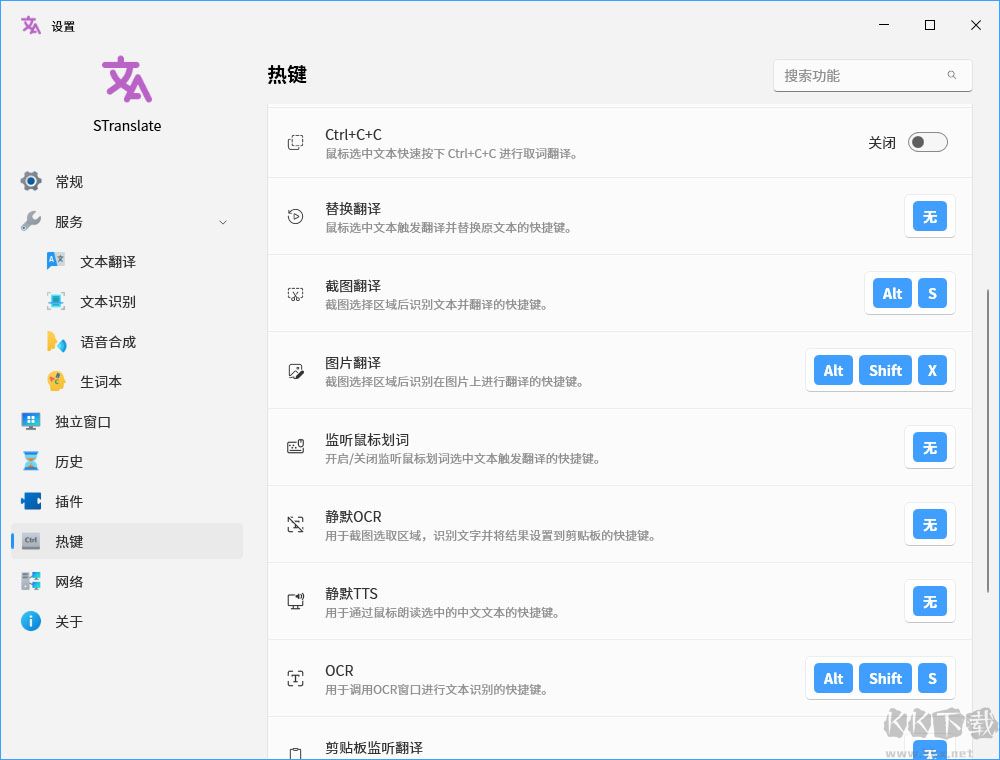Click the 插件 puzzle piece icon
The width and height of the screenshot is (1000, 760).
click(x=31, y=501)
